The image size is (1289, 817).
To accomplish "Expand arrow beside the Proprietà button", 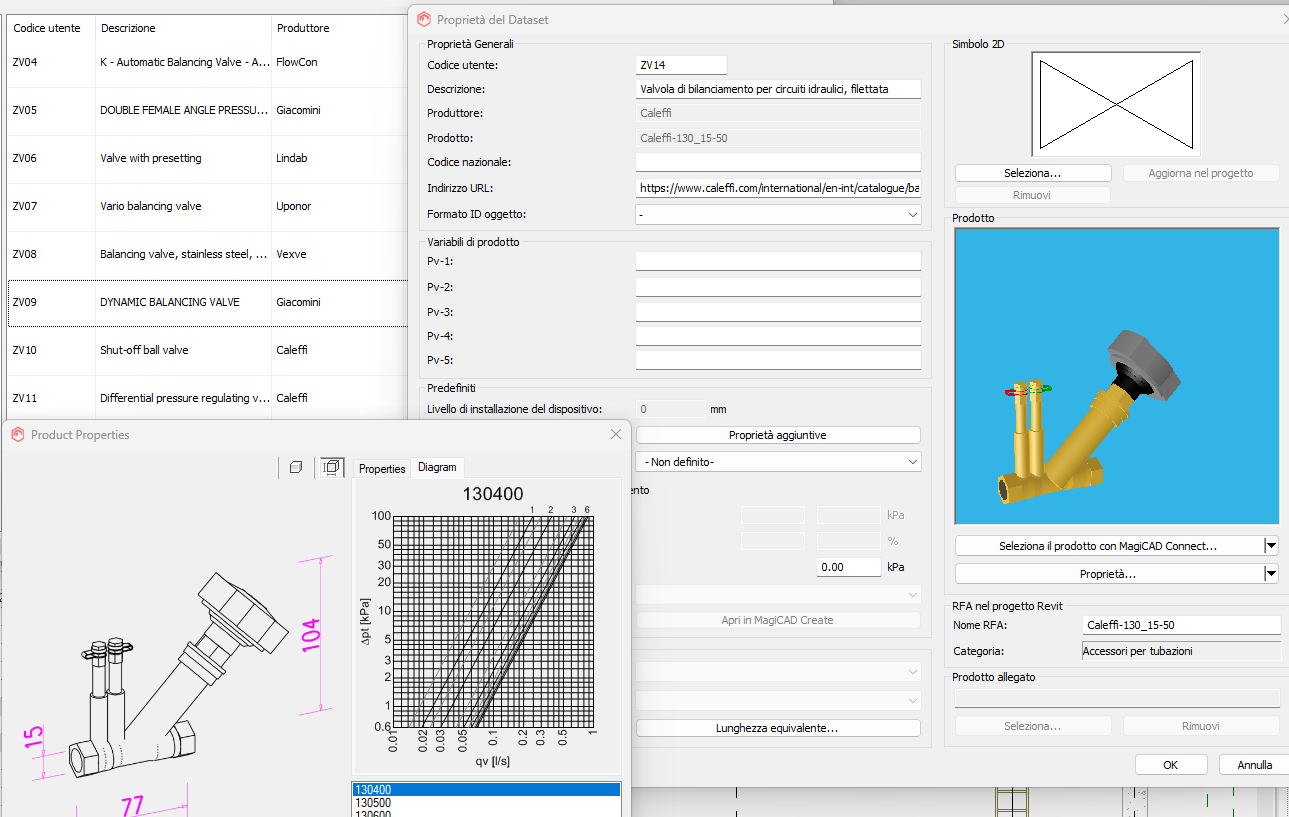I will pos(1271,574).
